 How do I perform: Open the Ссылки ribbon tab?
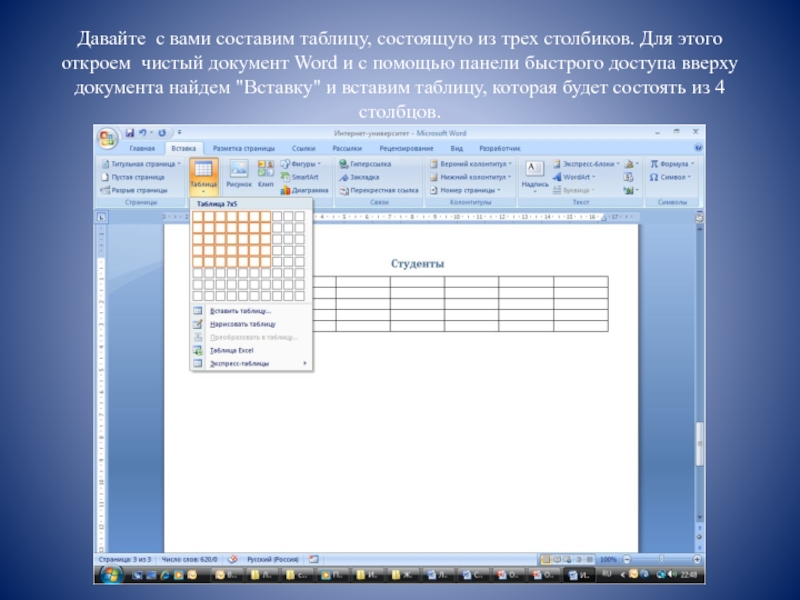point(304,148)
